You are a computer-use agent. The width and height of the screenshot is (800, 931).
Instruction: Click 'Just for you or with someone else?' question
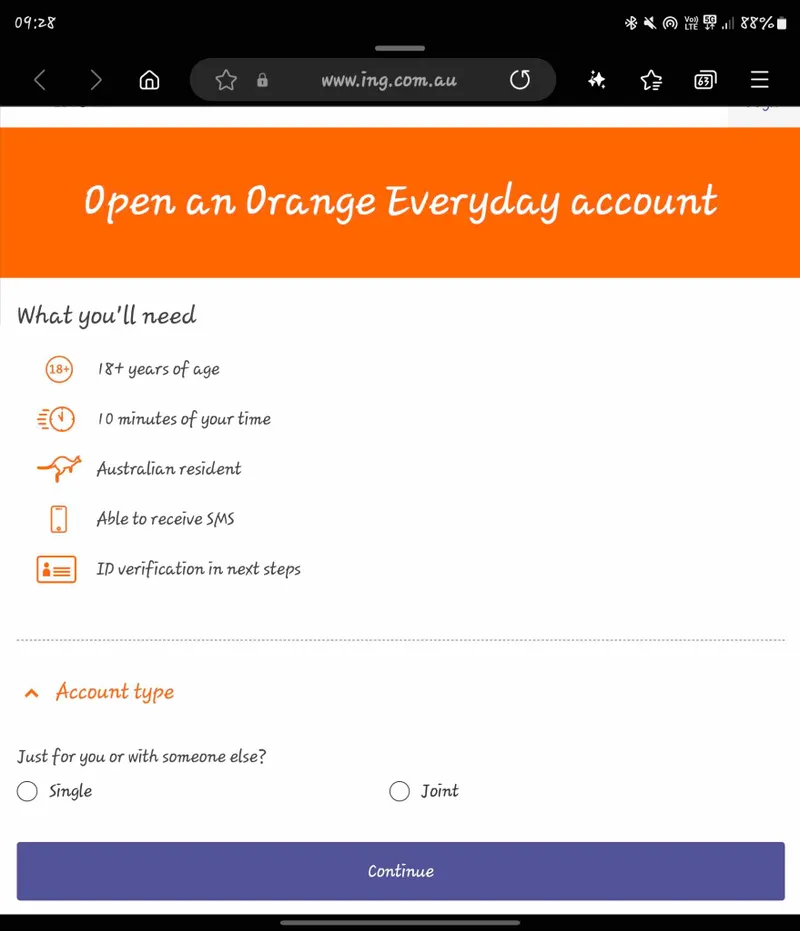point(141,756)
